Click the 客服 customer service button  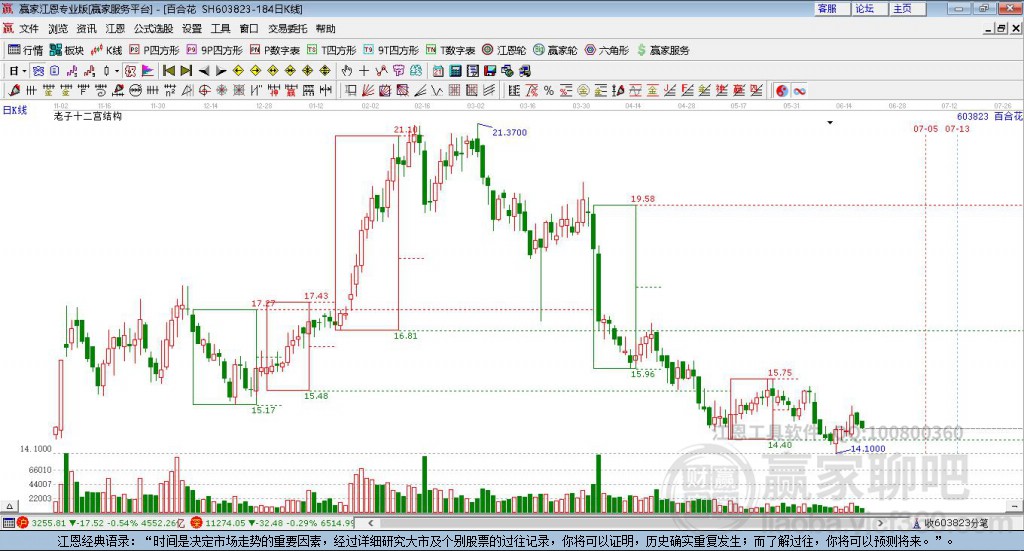click(x=831, y=8)
